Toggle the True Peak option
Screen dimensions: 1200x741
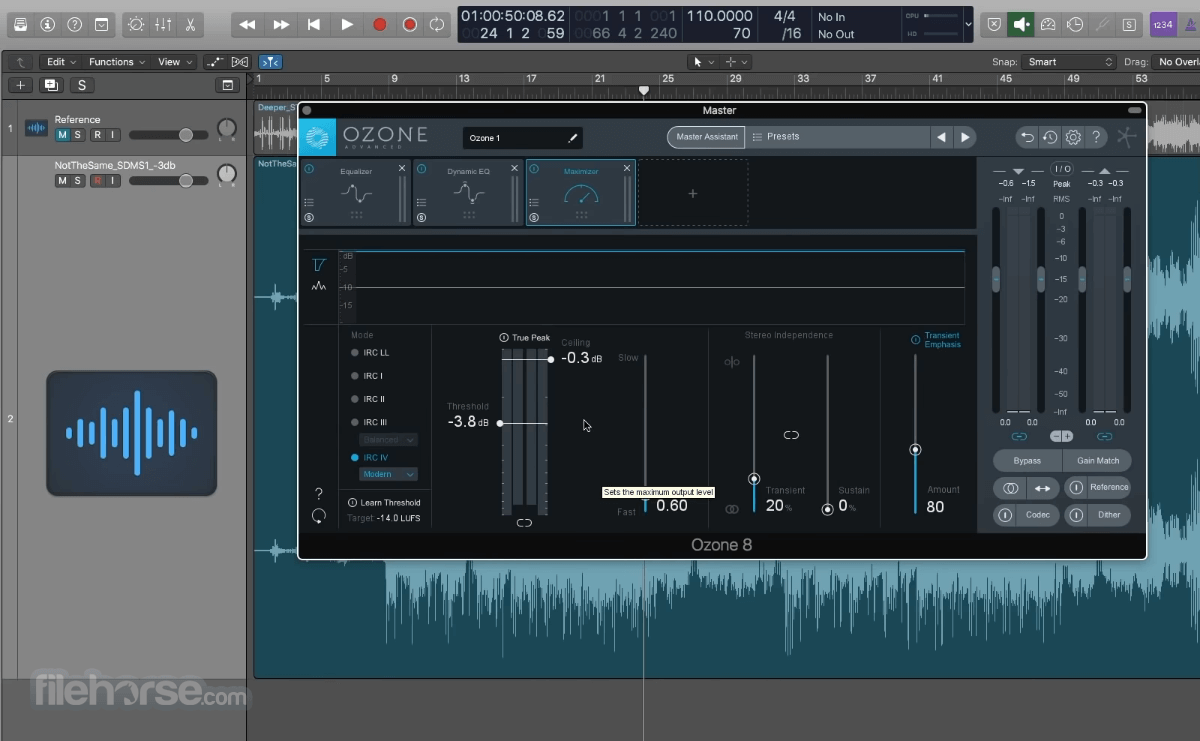click(x=525, y=338)
